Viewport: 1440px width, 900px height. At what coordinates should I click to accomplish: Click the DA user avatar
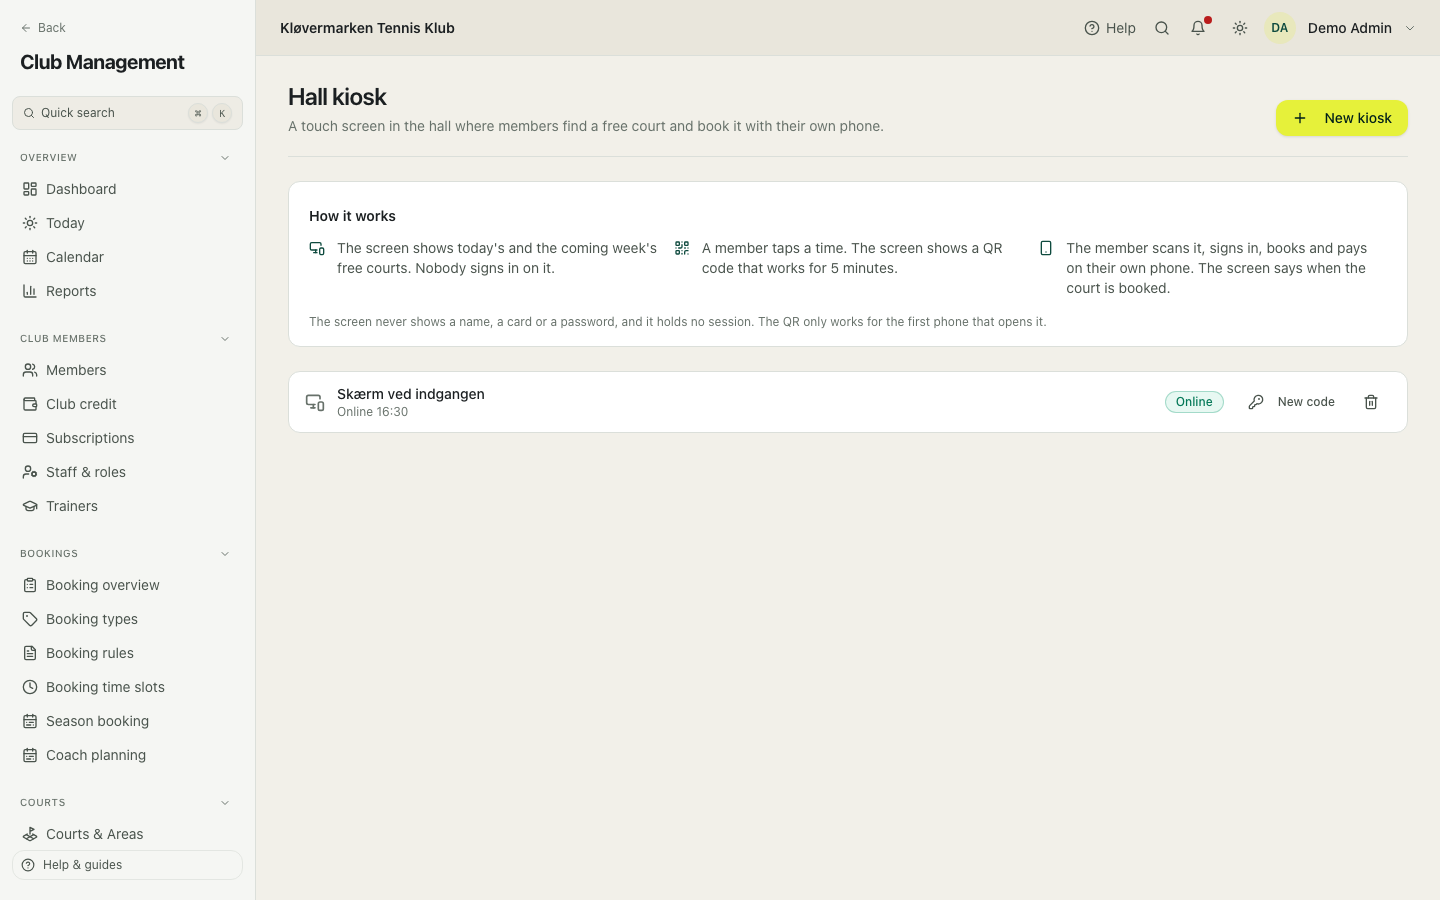[1280, 28]
